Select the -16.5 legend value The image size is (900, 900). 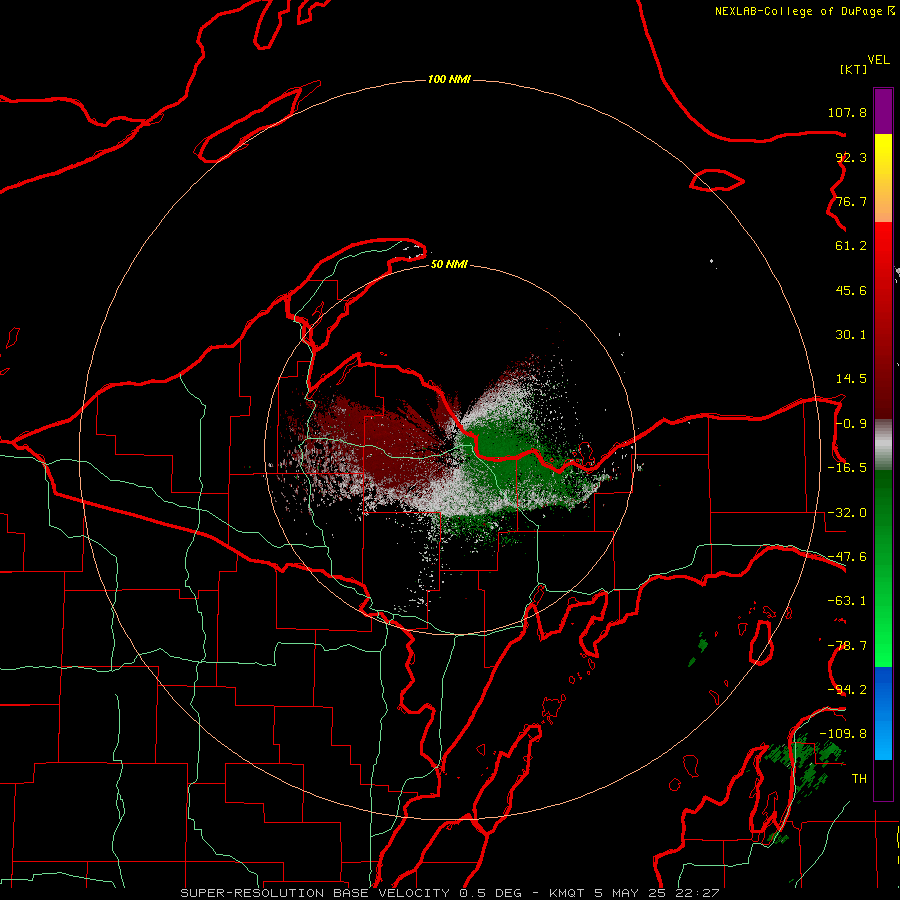pyautogui.click(x=847, y=468)
